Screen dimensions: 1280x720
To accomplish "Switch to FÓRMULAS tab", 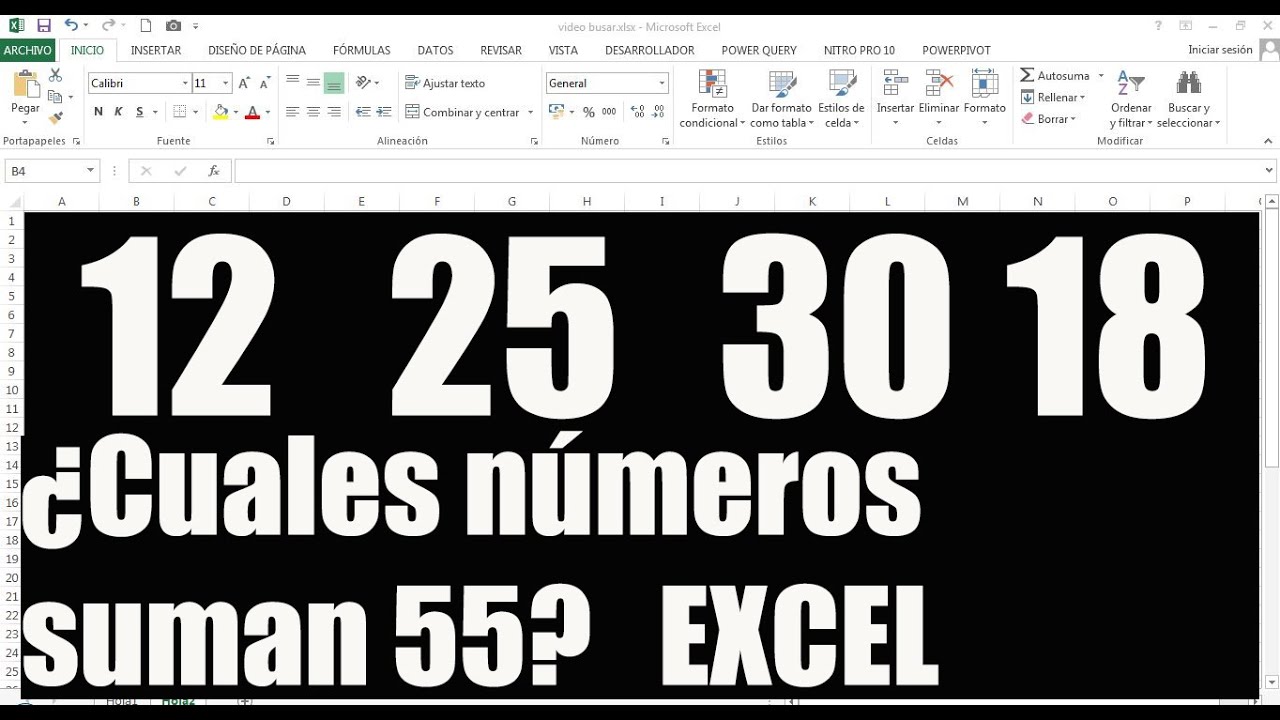I will point(362,50).
